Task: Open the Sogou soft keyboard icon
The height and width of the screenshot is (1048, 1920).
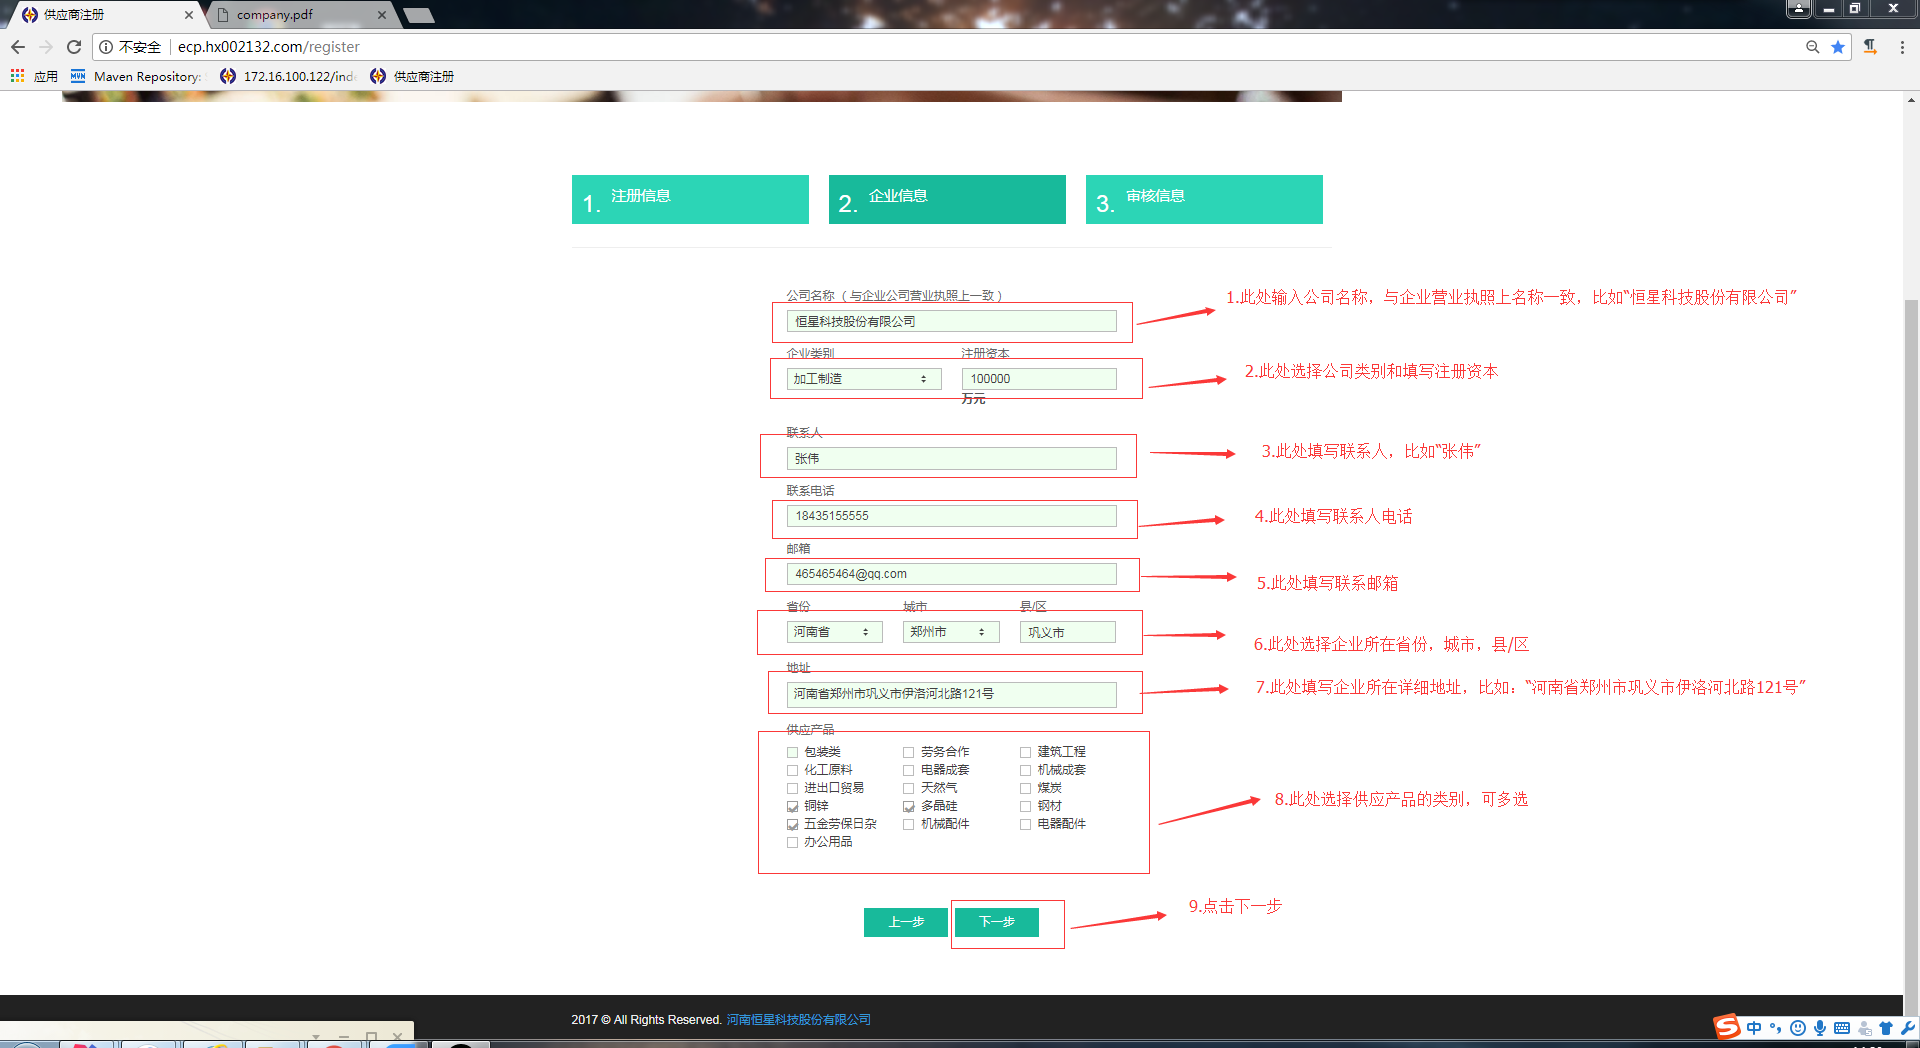Action: pyautogui.click(x=1842, y=1028)
